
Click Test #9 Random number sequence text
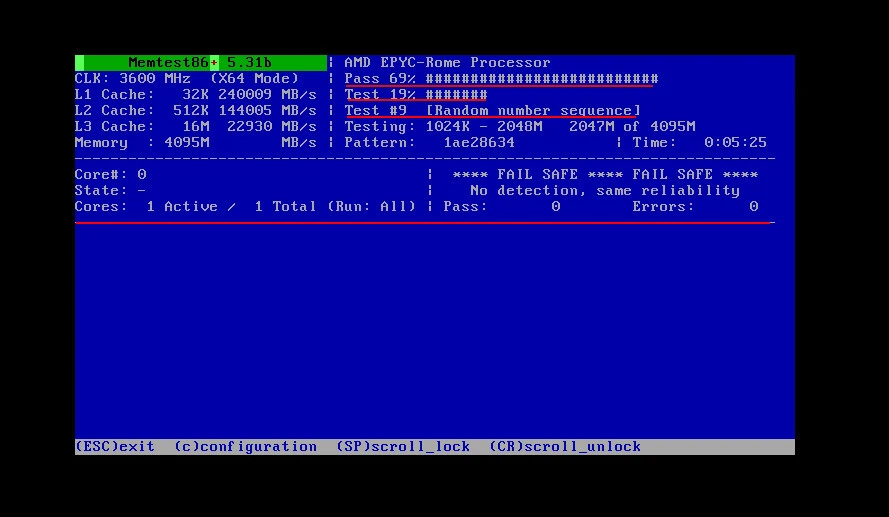click(x=491, y=111)
